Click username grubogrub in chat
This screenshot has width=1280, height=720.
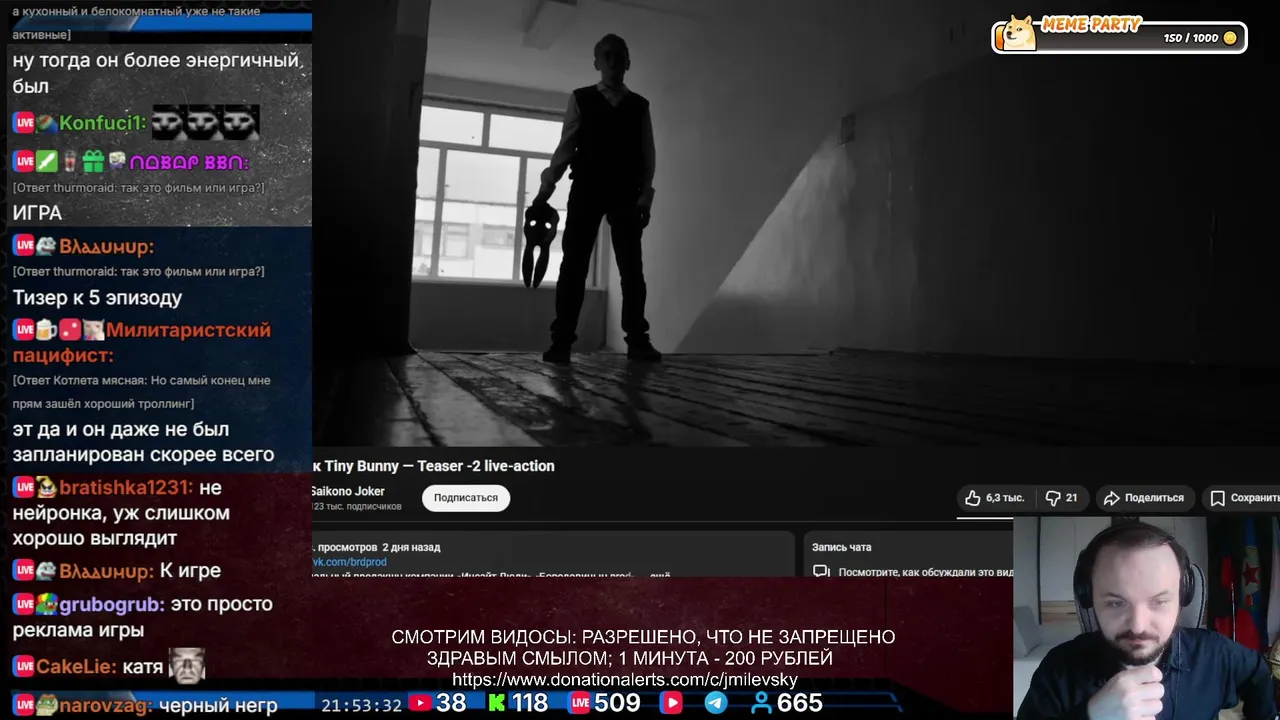(110, 604)
